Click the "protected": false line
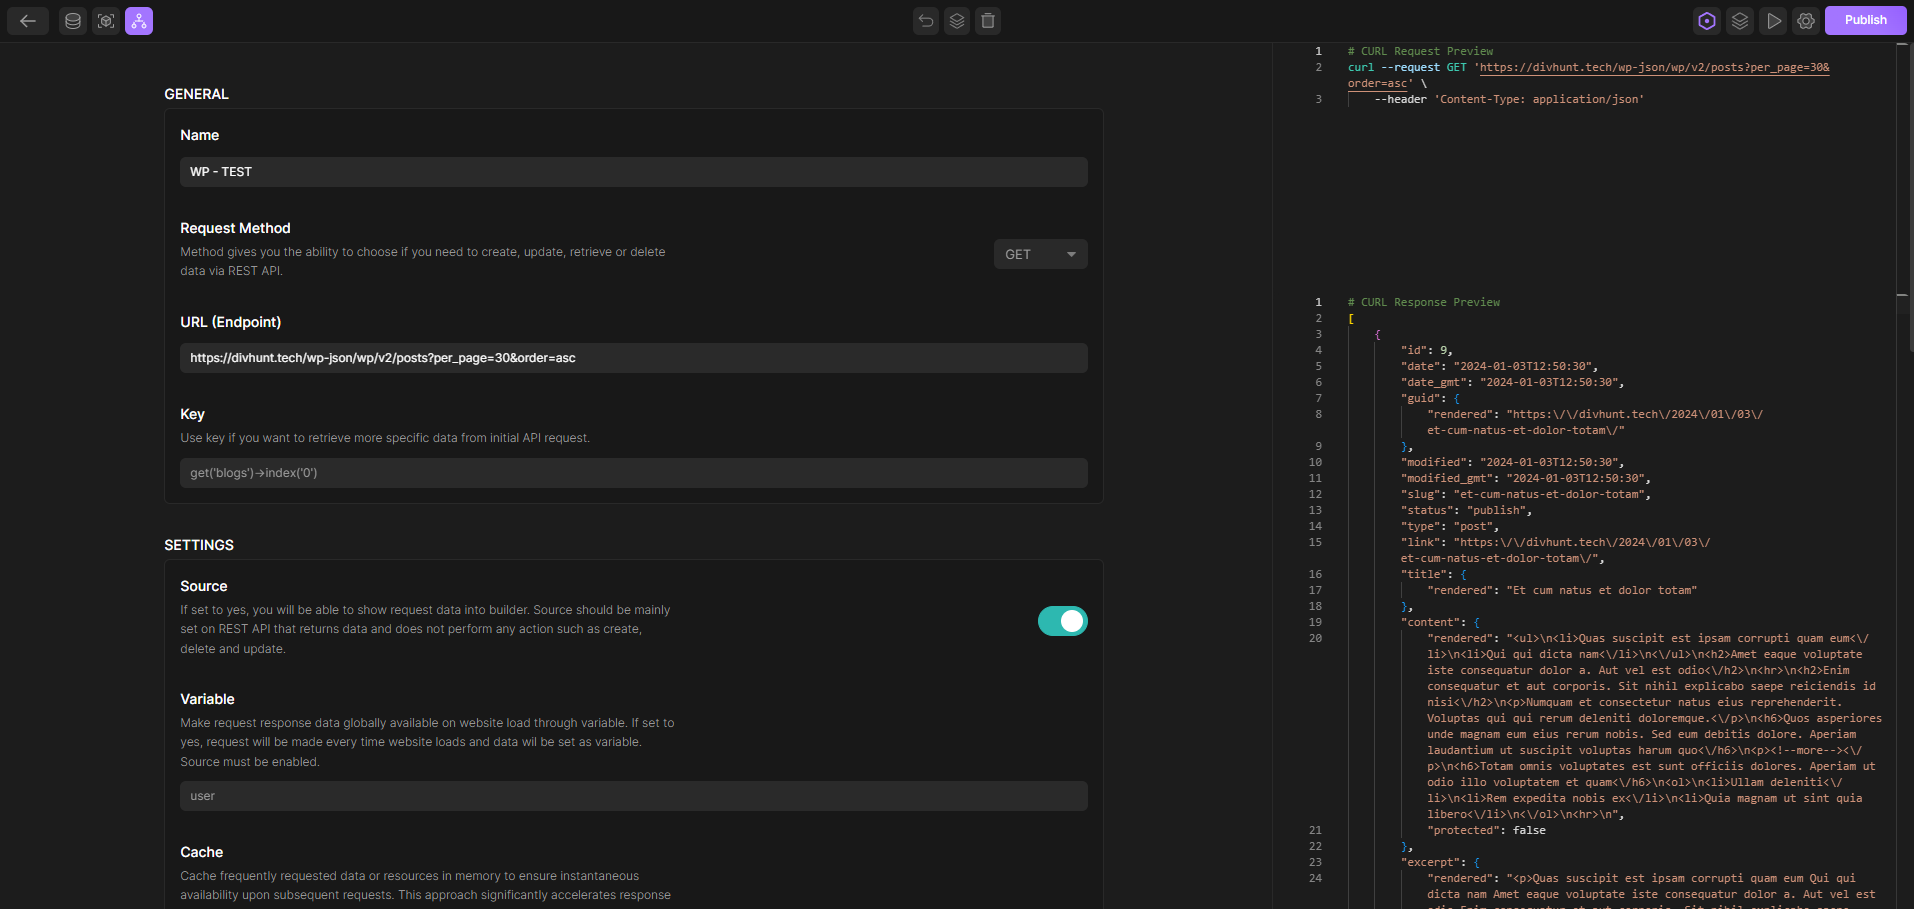1914x909 pixels. tap(1486, 830)
